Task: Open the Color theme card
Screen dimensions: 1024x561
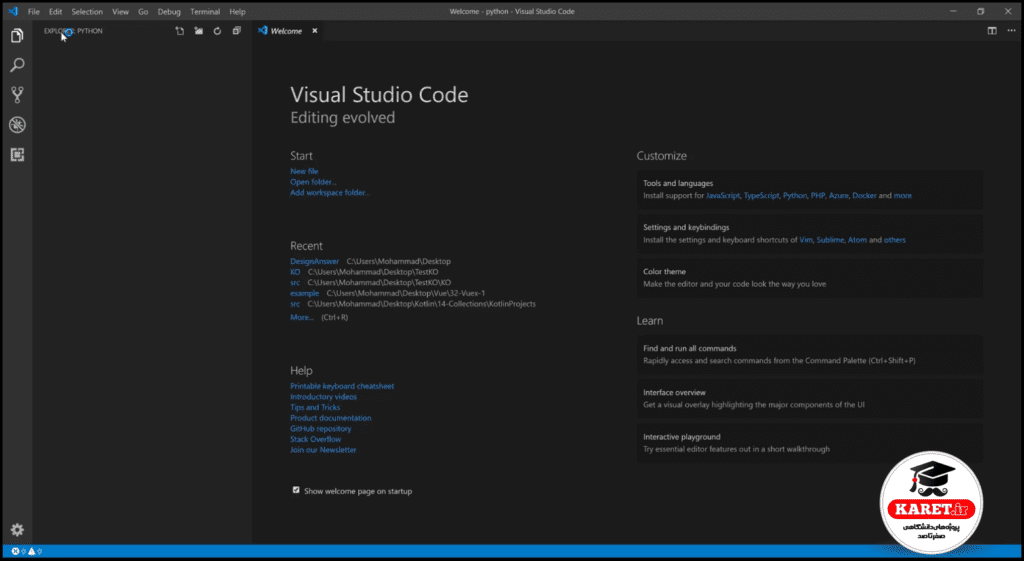Action: [810, 278]
